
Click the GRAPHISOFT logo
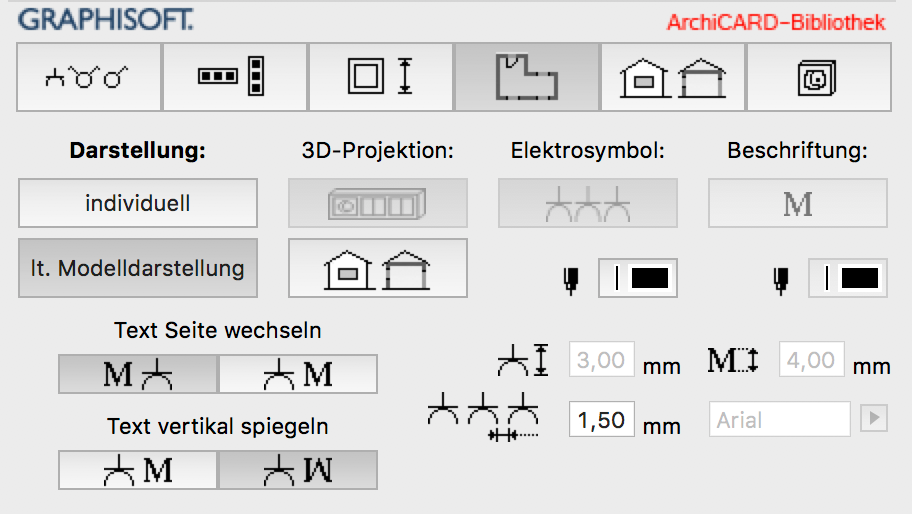(105, 20)
